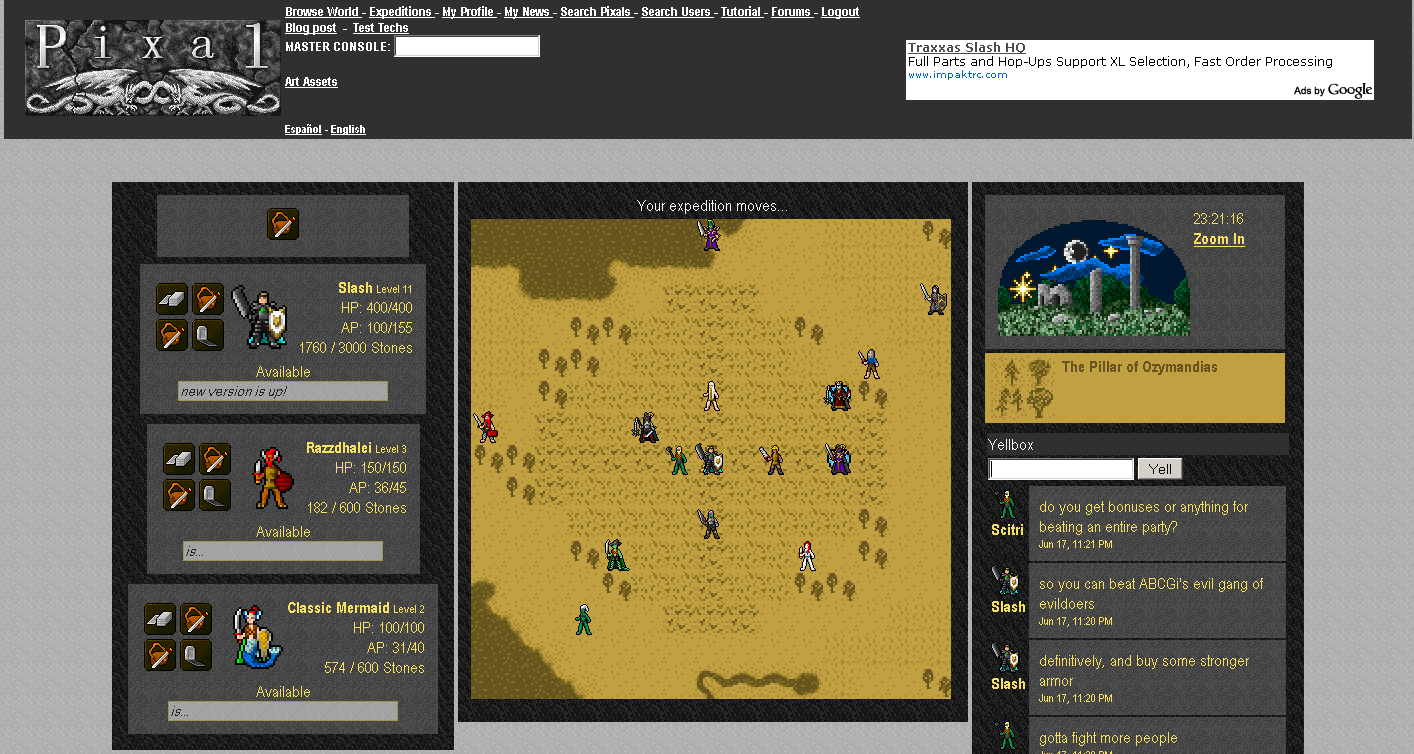The width and height of the screenshot is (1414, 754).
Task: Click the message 'gotta fight more people'
Action: [1108, 738]
